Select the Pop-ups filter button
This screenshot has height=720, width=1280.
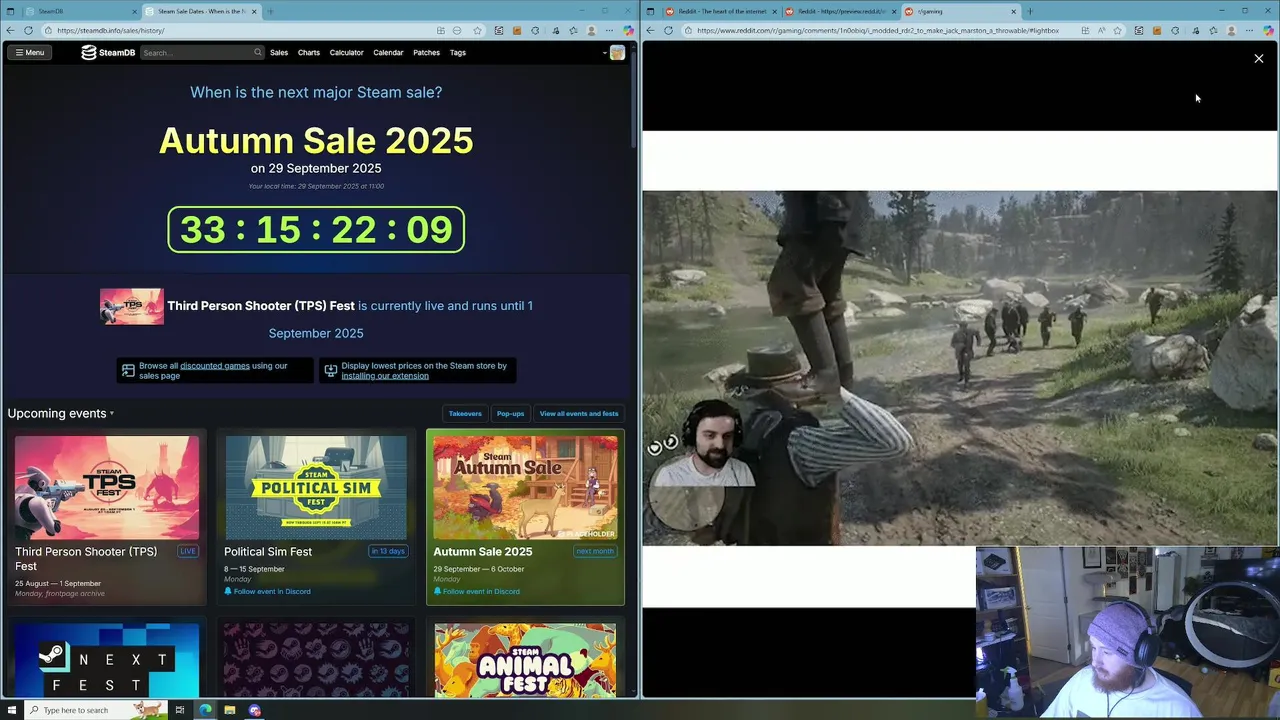510,413
